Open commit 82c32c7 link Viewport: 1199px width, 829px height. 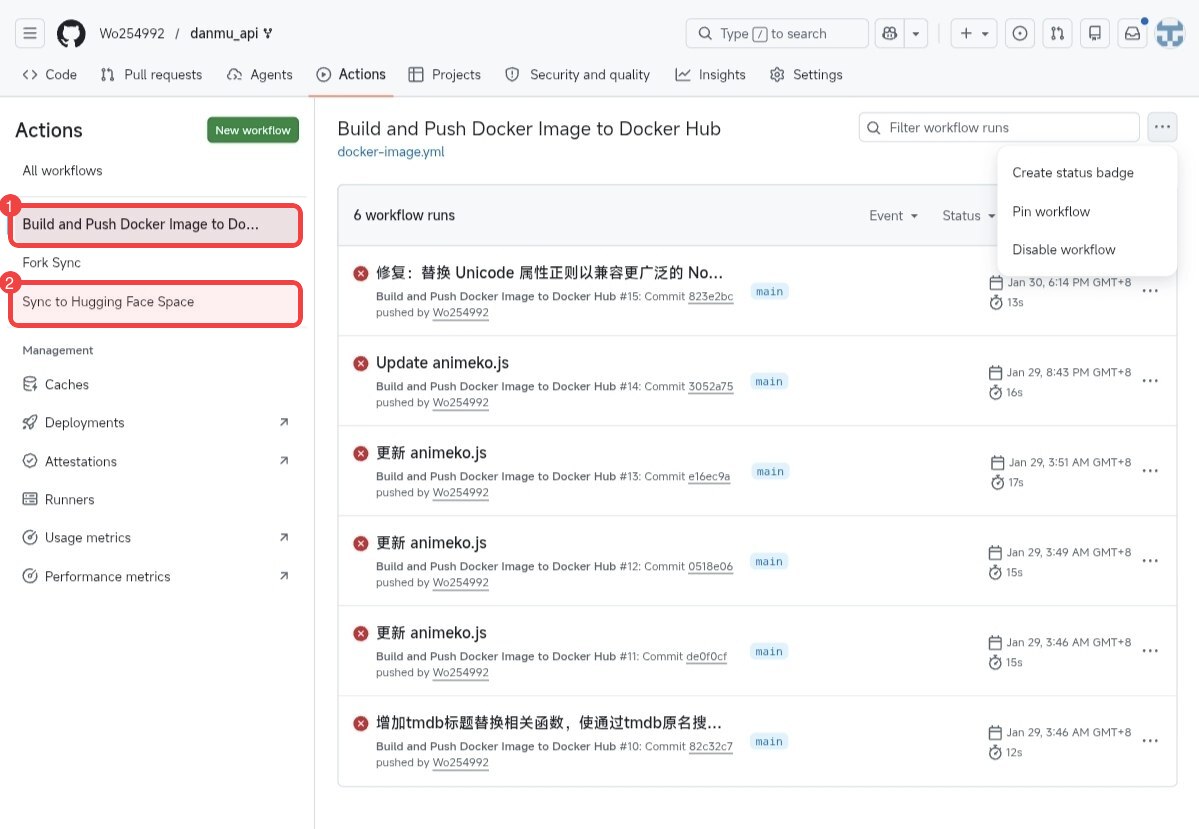pos(710,746)
